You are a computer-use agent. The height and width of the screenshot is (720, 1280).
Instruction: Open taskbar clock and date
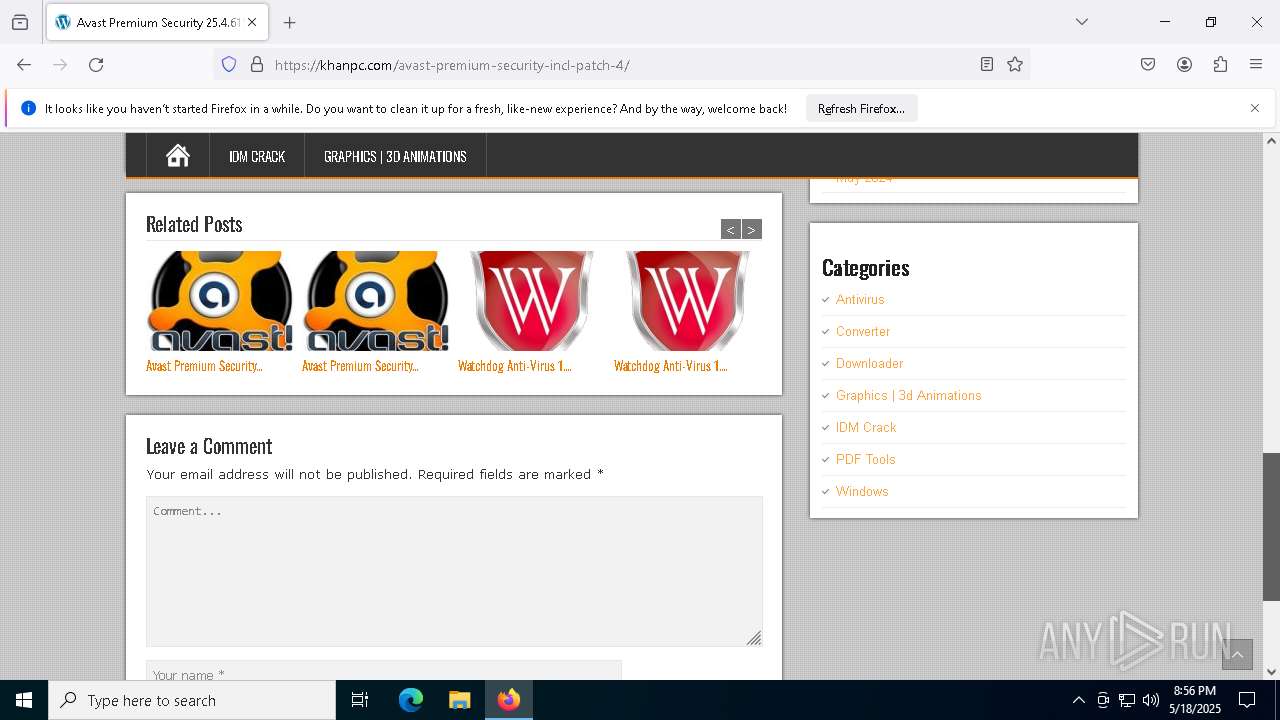coord(1195,700)
